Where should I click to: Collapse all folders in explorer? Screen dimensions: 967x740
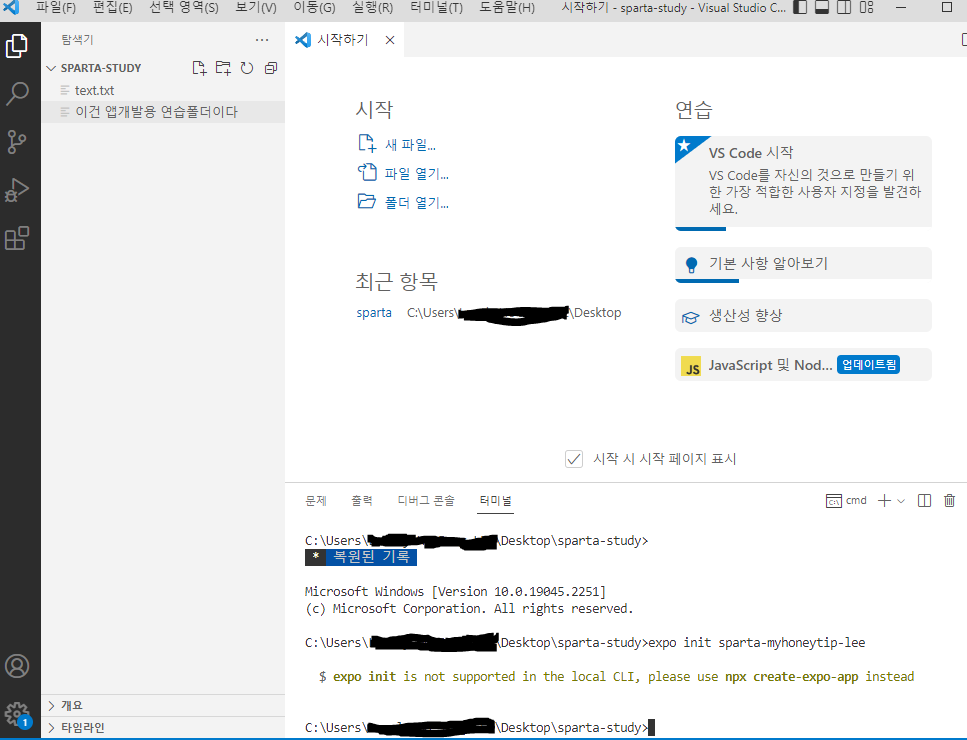(271, 68)
